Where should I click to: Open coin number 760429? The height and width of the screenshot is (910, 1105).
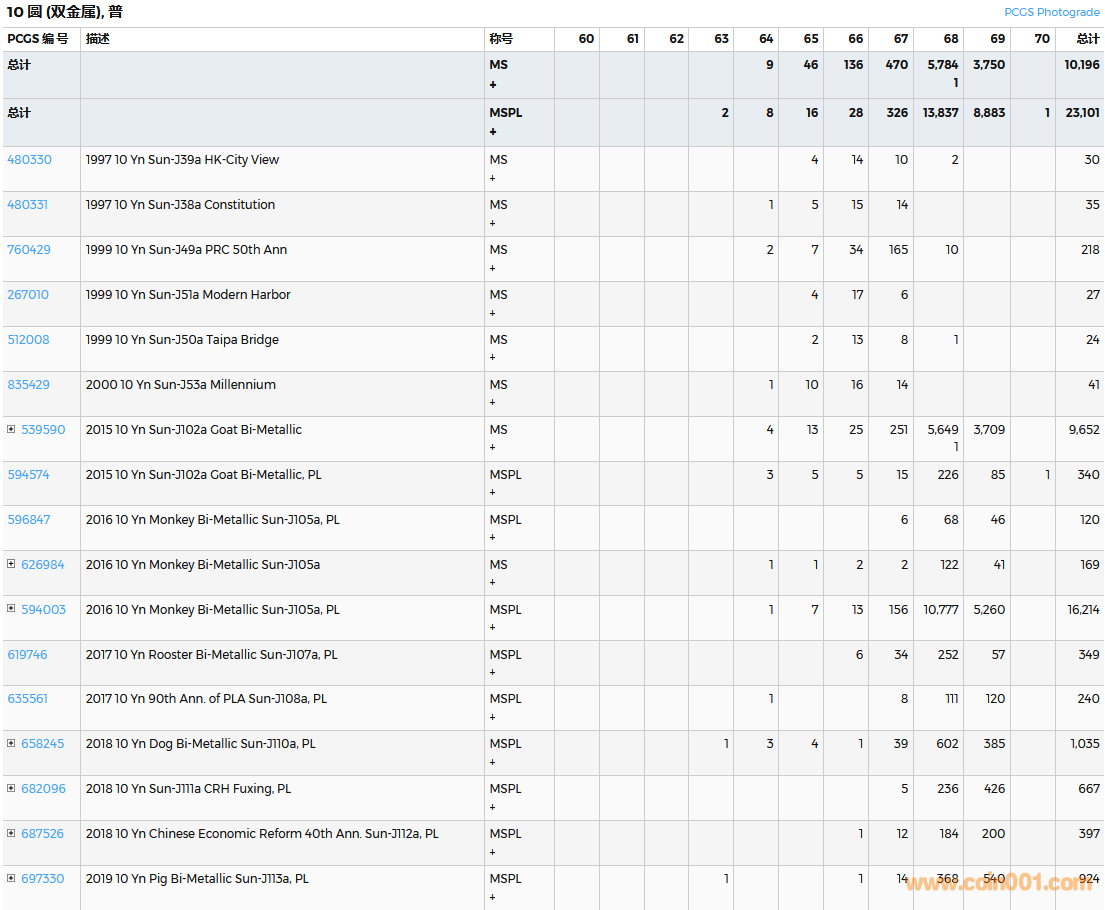click(29, 250)
